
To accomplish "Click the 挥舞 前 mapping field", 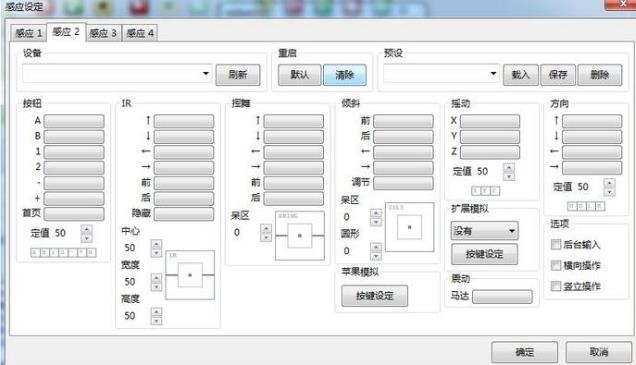I will [294, 182].
